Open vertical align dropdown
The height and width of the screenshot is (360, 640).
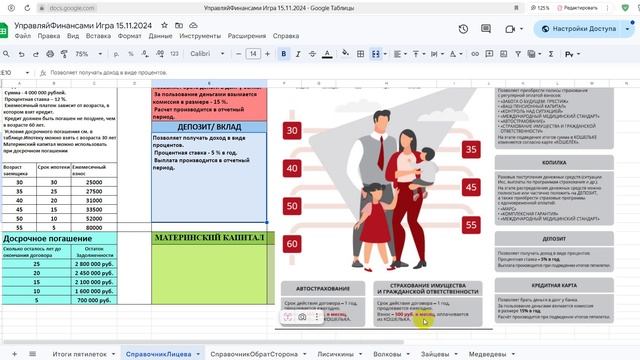pos(418,54)
